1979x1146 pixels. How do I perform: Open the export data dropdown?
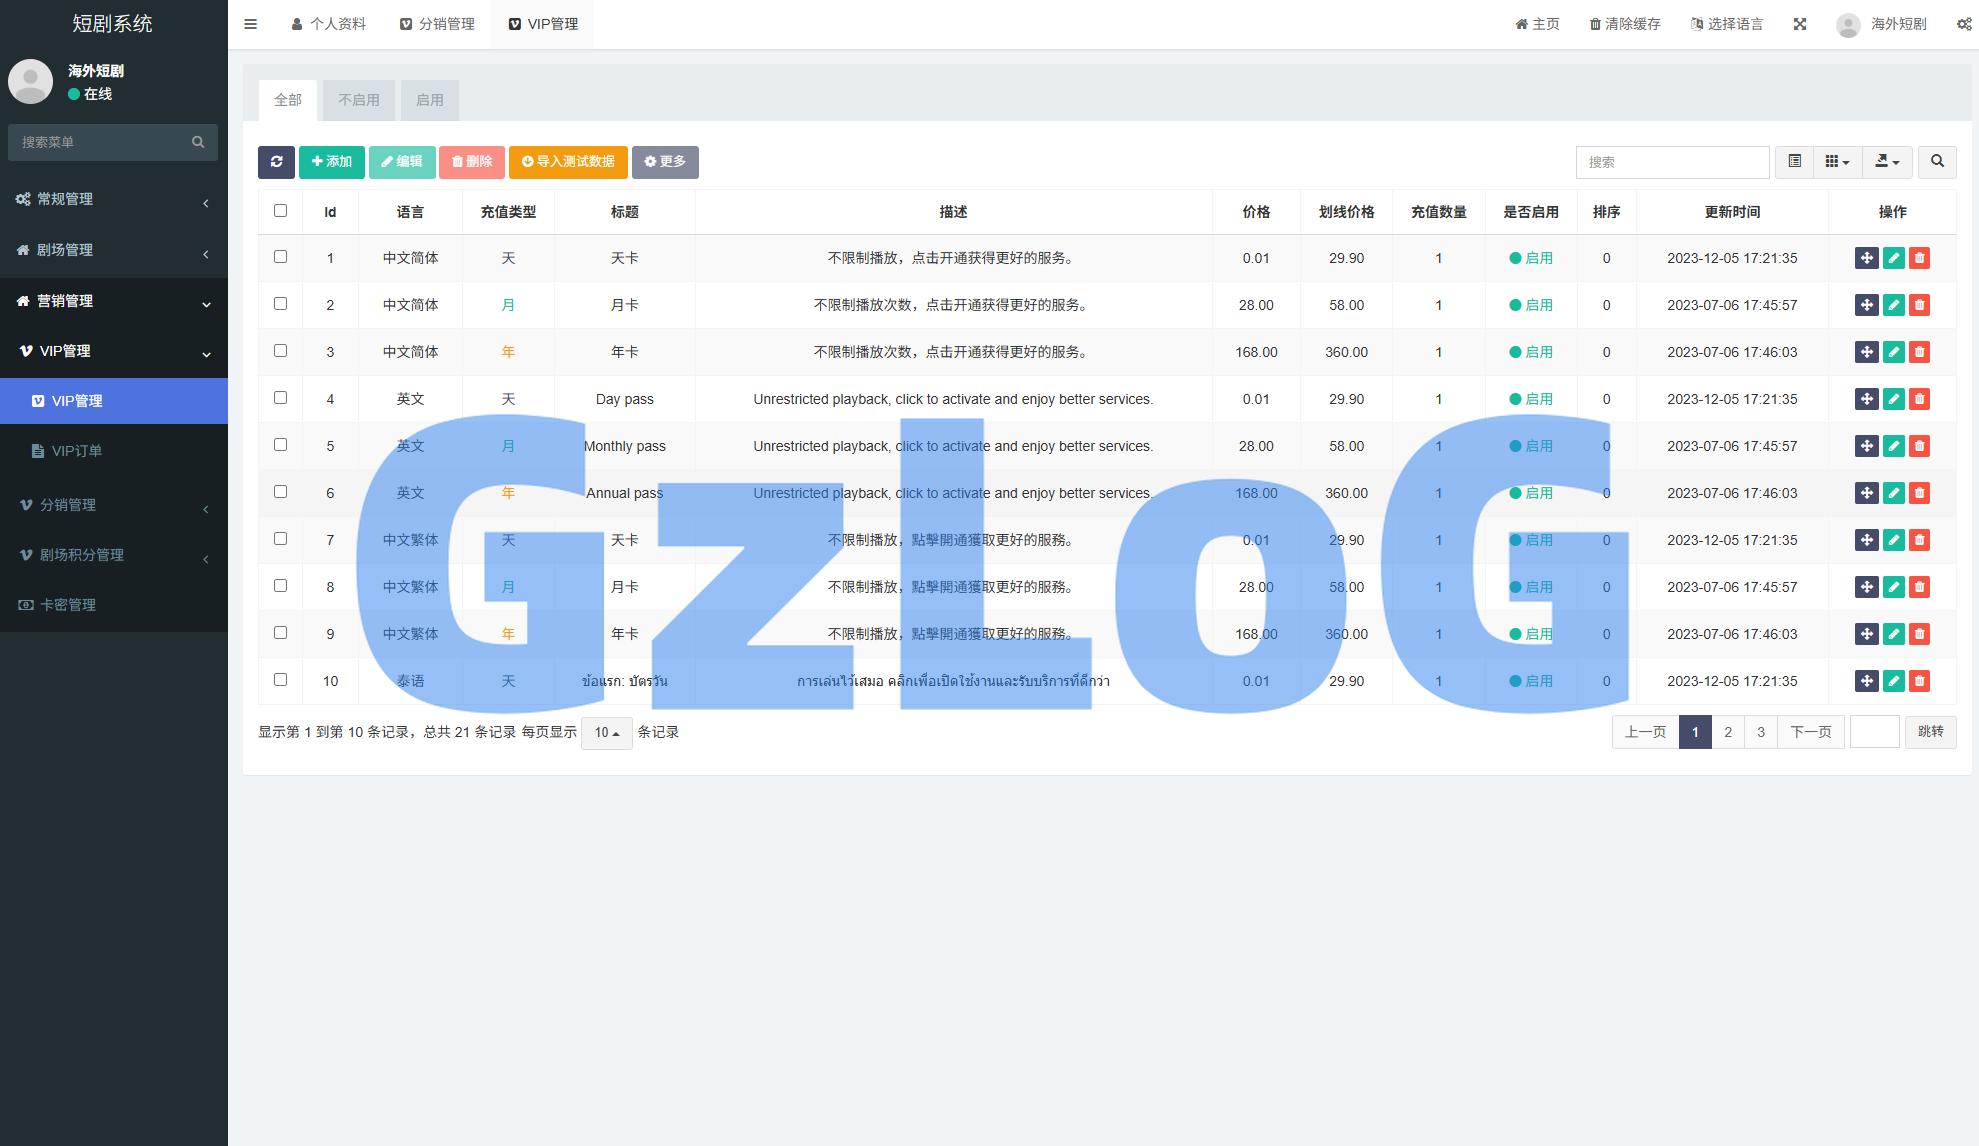[1887, 162]
